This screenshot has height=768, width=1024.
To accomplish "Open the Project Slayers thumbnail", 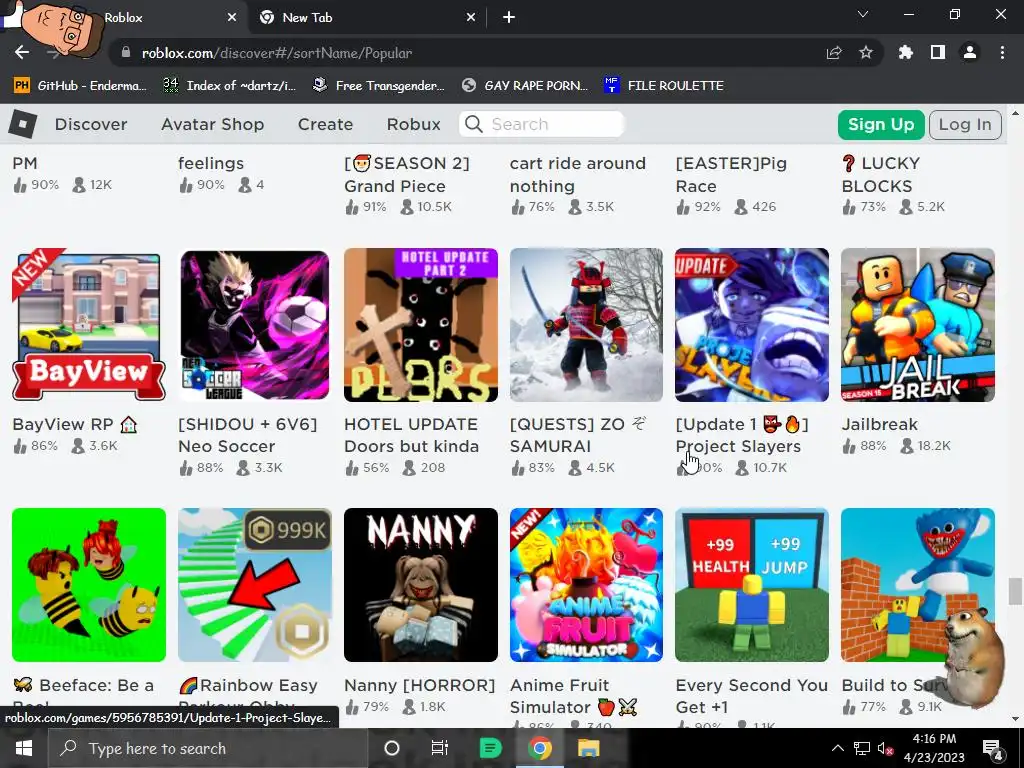I will [752, 325].
